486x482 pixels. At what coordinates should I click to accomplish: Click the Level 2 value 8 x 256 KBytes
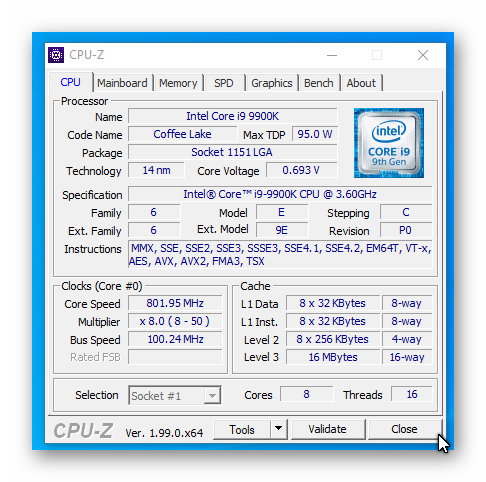333,339
